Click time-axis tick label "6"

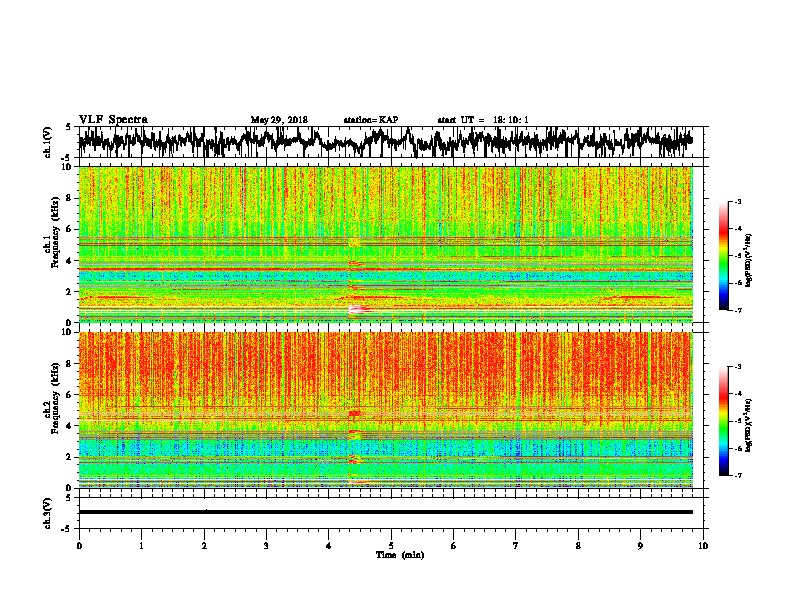click(x=454, y=546)
